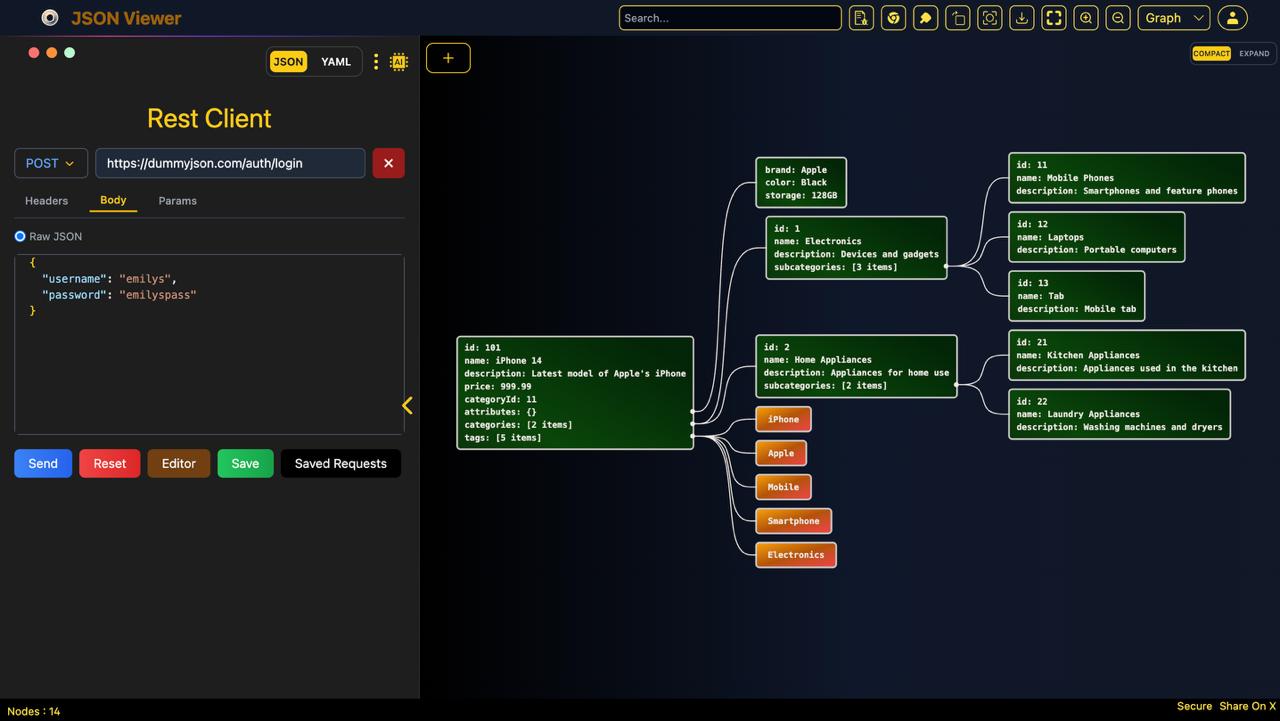Viewport: 1280px width, 721px height.
Task: Toggle graph view to EXPAND
Action: coord(1253,54)
